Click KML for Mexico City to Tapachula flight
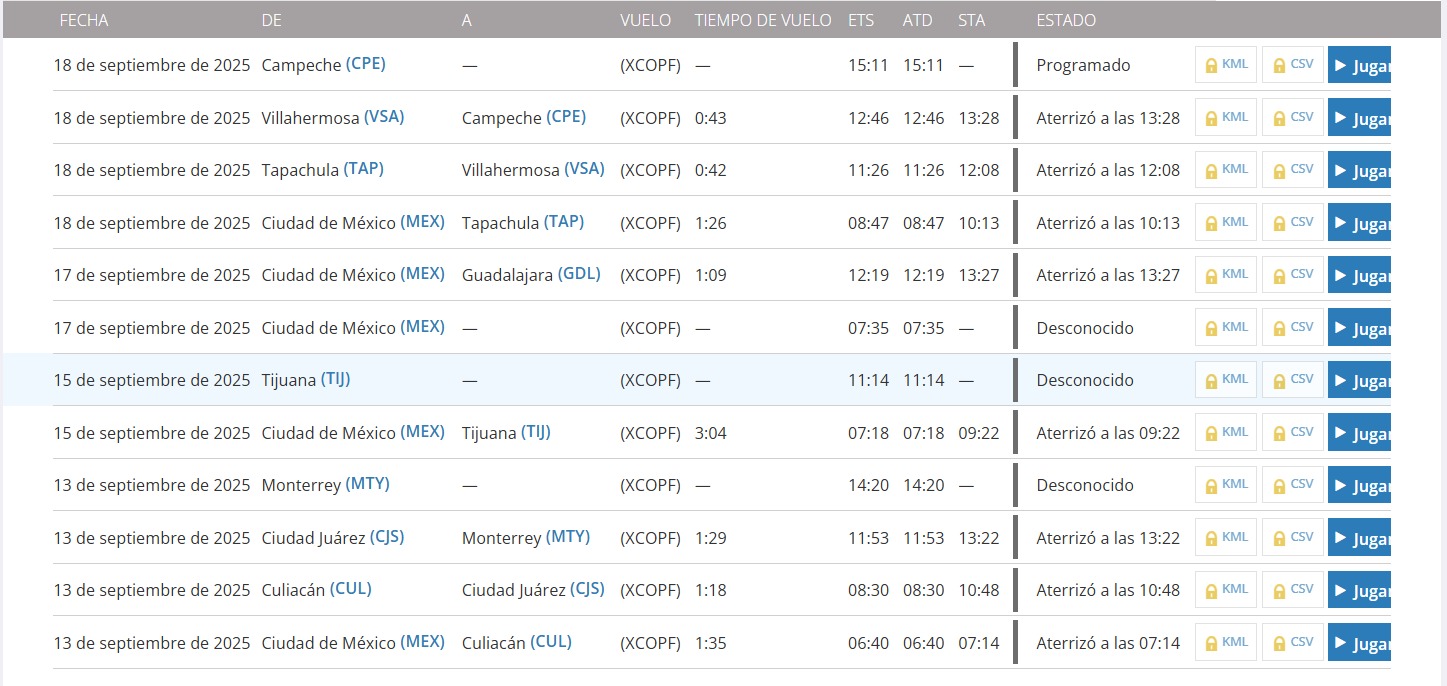The width and height of the screenshot is (1447, 686). (x=1226, y=222)
